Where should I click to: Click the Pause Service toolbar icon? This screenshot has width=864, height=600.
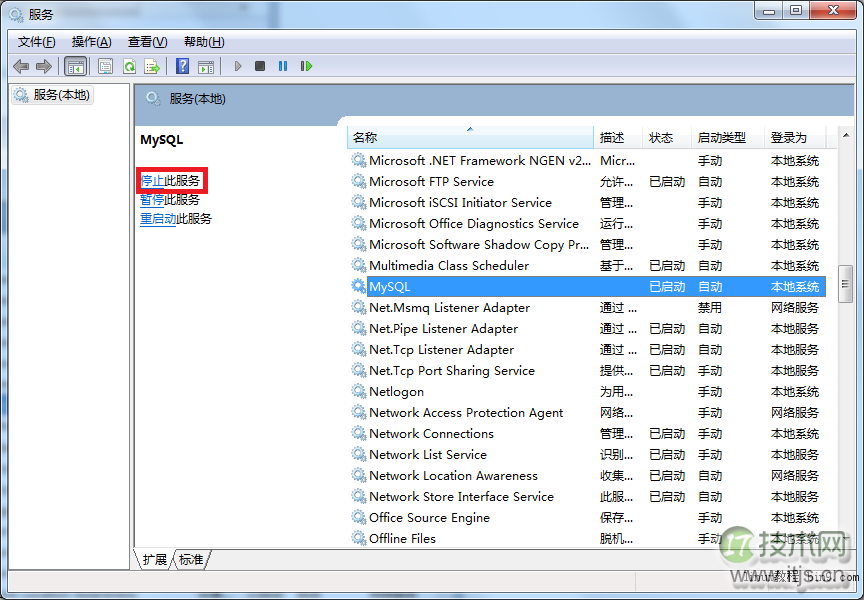283,67
